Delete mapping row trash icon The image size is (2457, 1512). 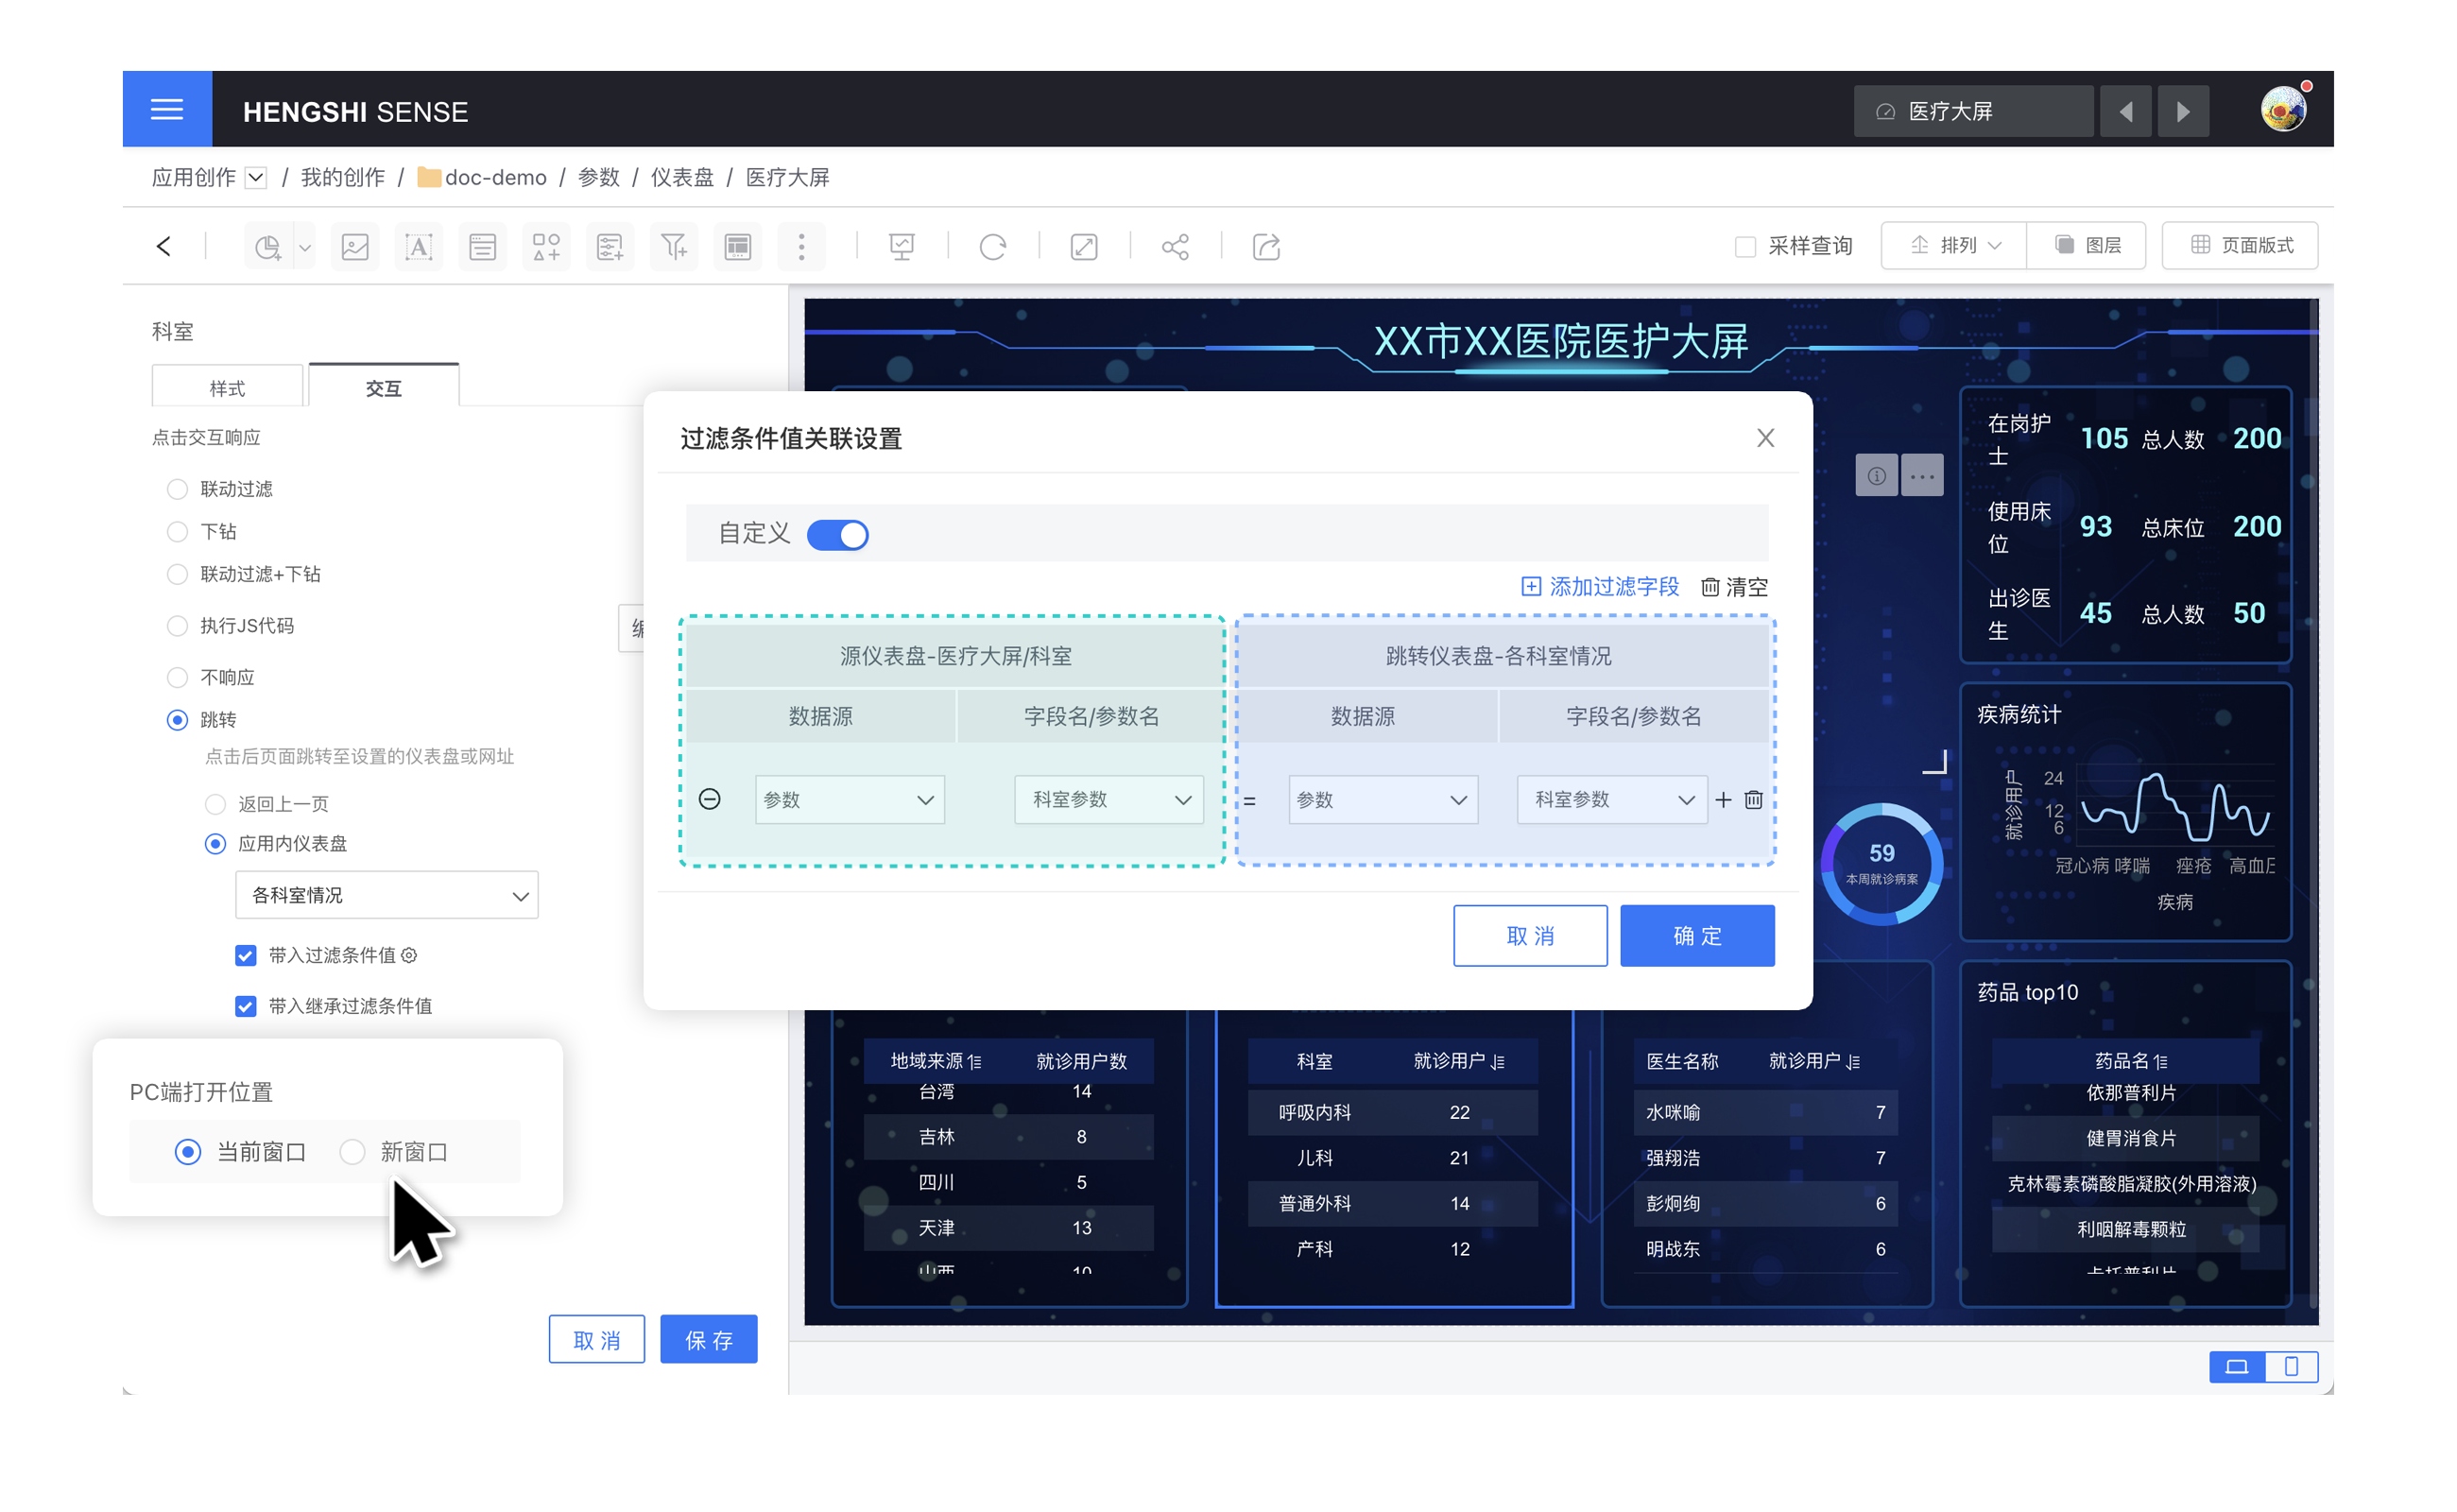pyautogui.click(x=1753, y=799)
